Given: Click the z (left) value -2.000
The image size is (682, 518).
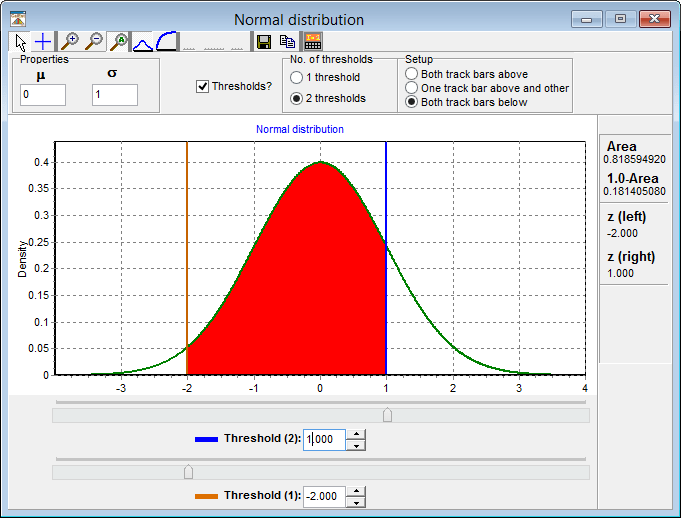Looking at the screenshot, I should coord(622,234).
